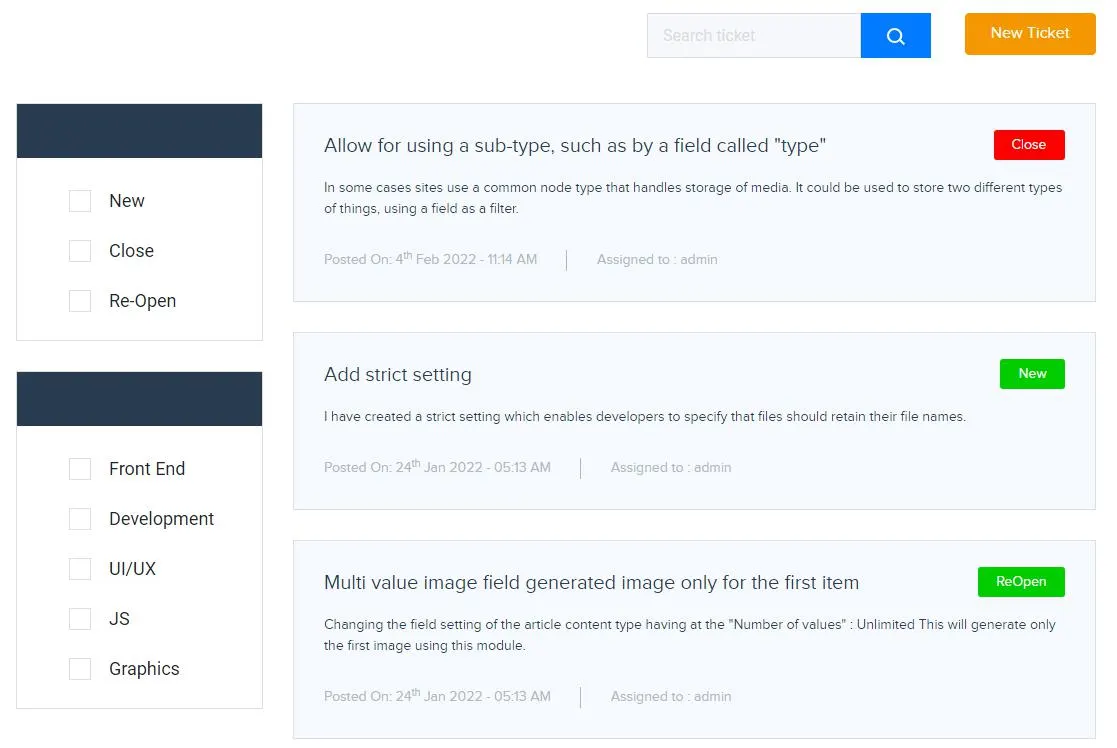Click the 'New' filter label text
1117x748 pixels.
pos(127,201)
